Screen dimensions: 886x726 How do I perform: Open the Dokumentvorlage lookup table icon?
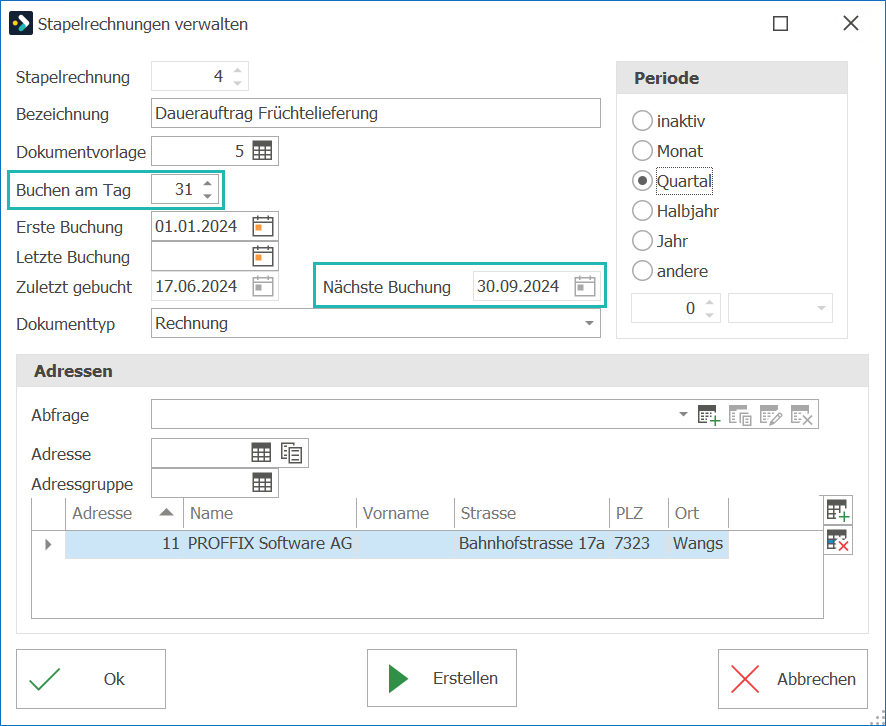click(262, 151)
